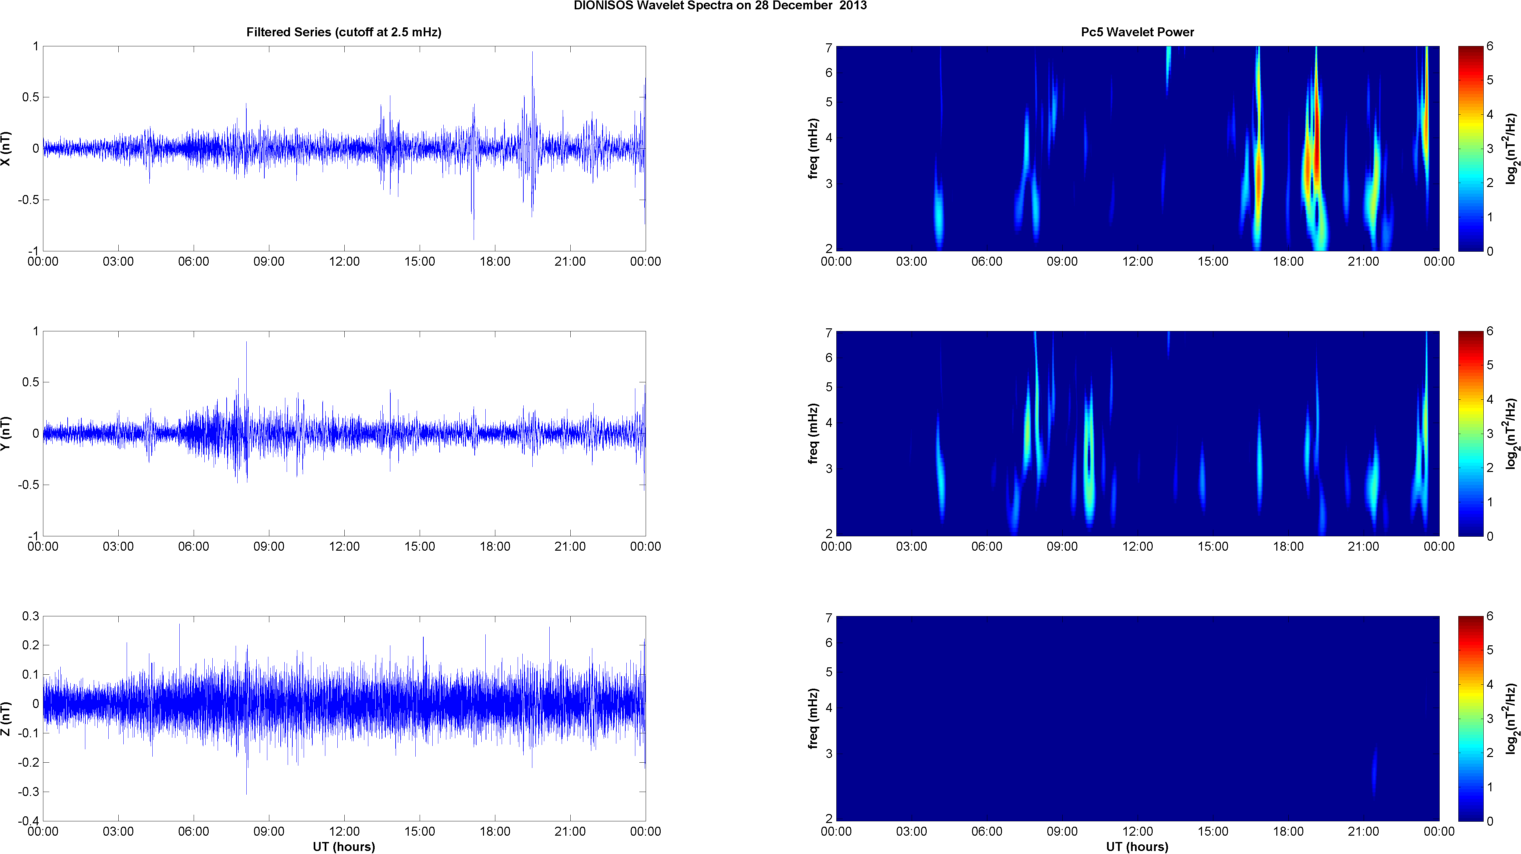Click the '0.2' tick on Z axis
This screenshot has width=1521, height=854.
click(x=30, y=645)
